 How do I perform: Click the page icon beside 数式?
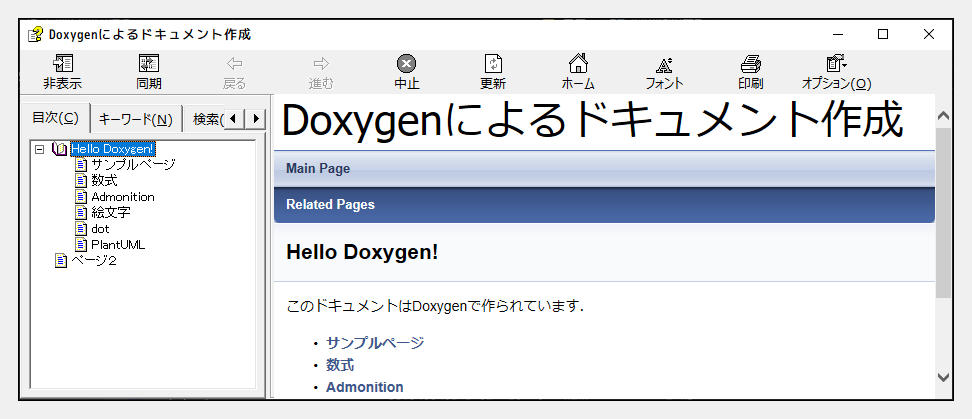[81, 181]
